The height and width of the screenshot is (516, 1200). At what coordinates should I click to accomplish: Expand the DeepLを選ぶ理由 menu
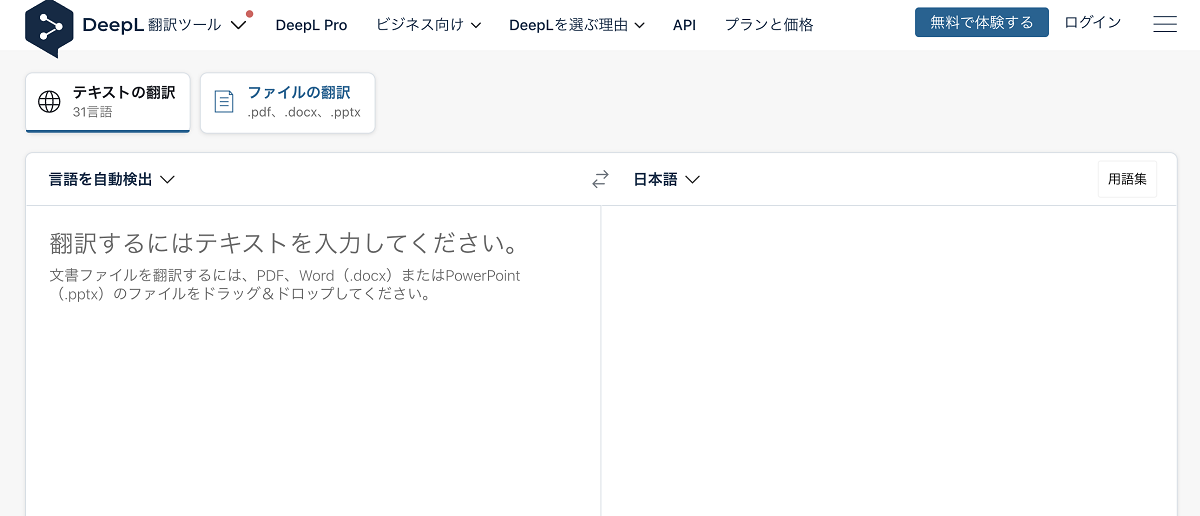576,25
